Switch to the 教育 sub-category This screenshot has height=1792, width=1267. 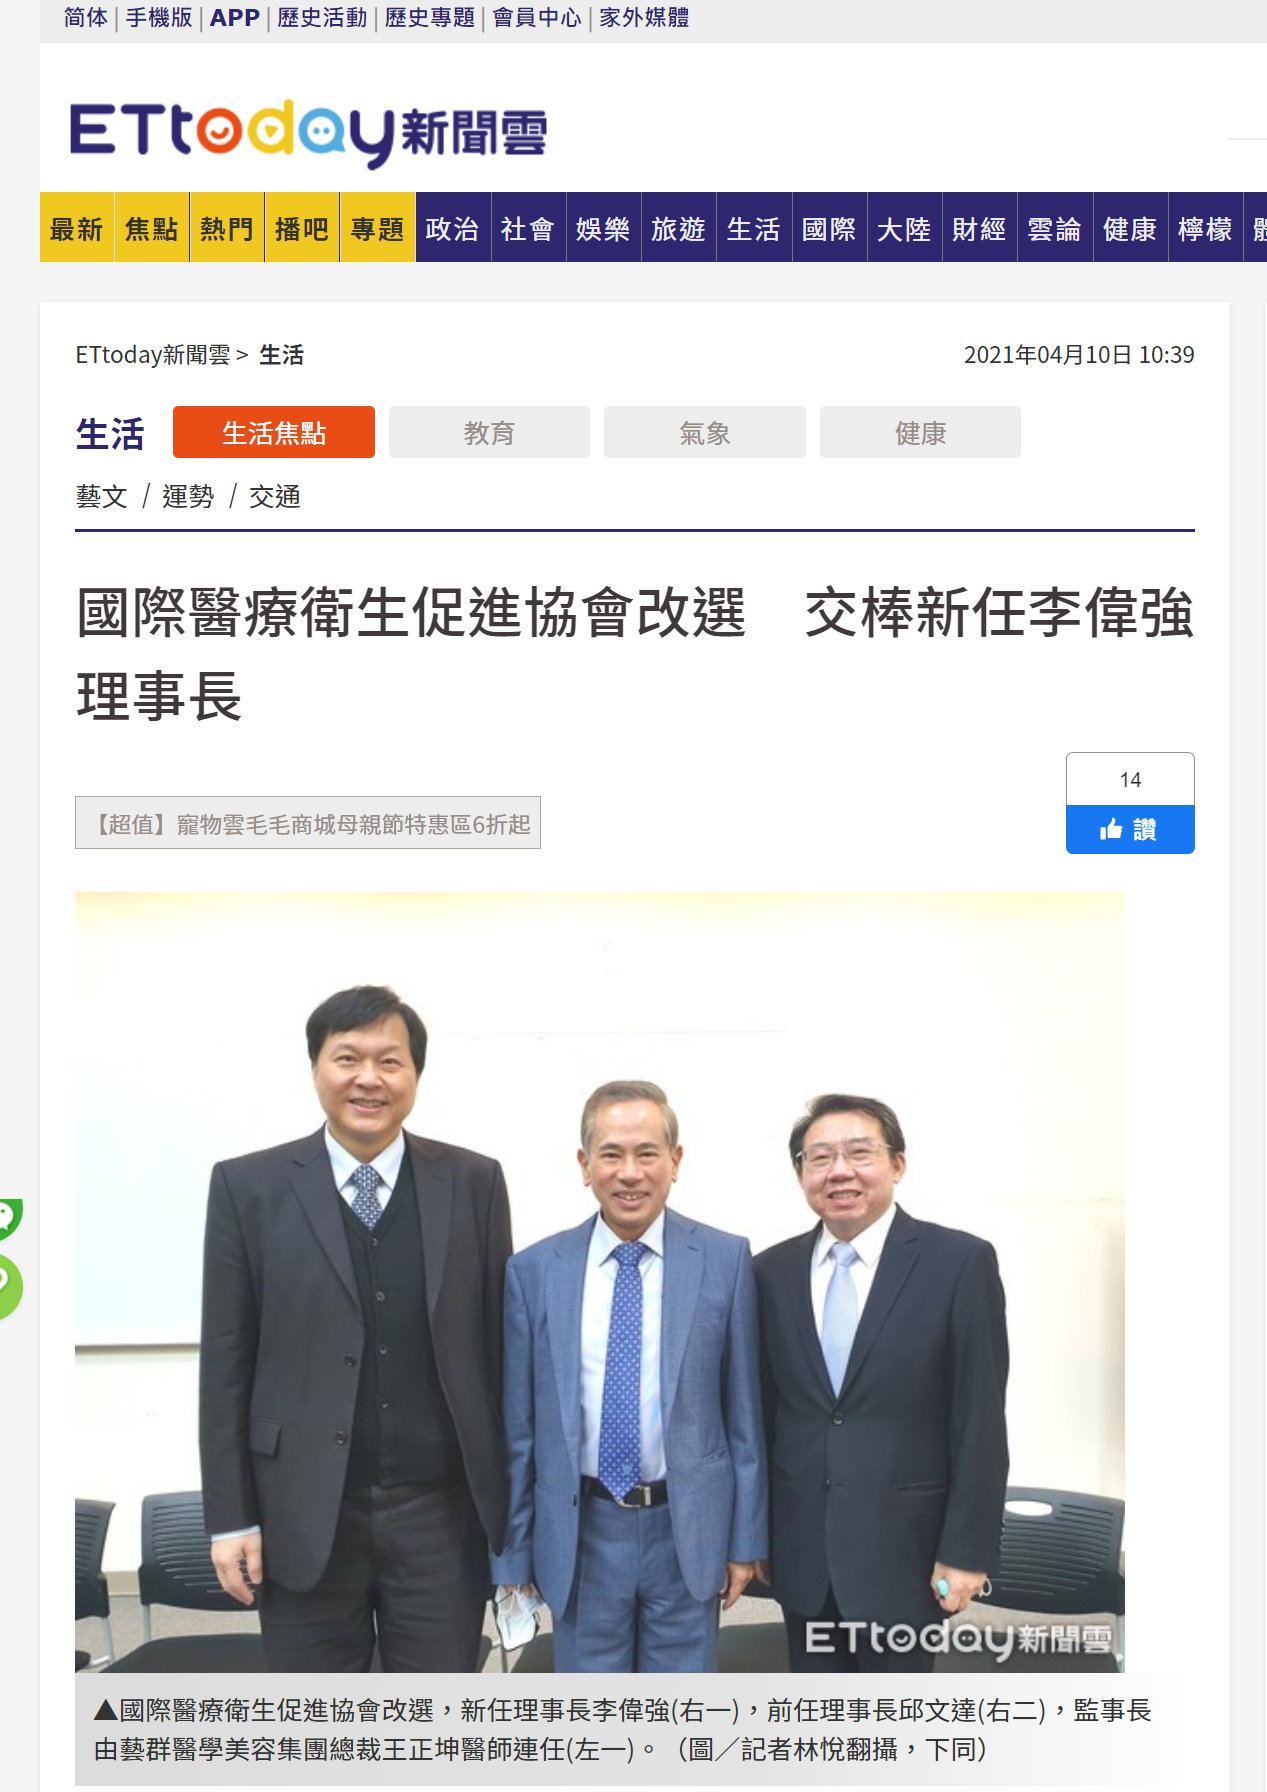489,432
